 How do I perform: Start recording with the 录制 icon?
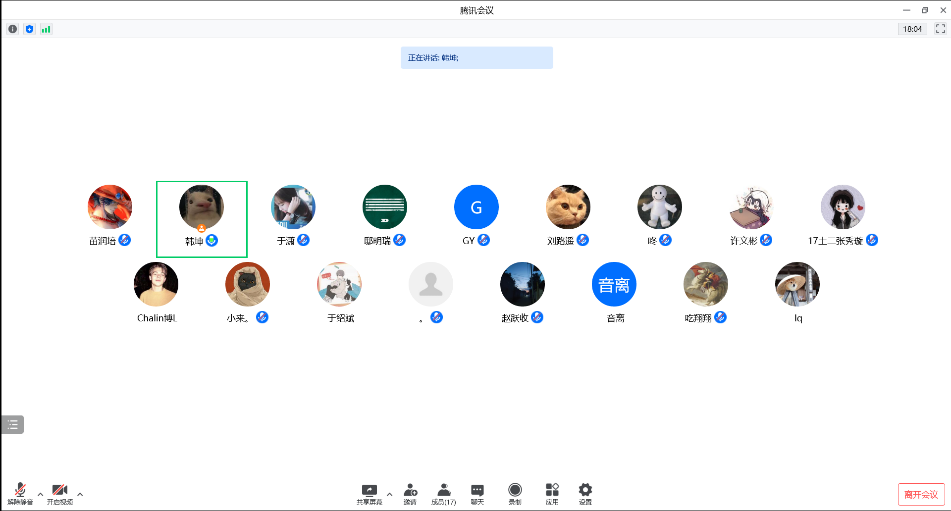(515, 491)
